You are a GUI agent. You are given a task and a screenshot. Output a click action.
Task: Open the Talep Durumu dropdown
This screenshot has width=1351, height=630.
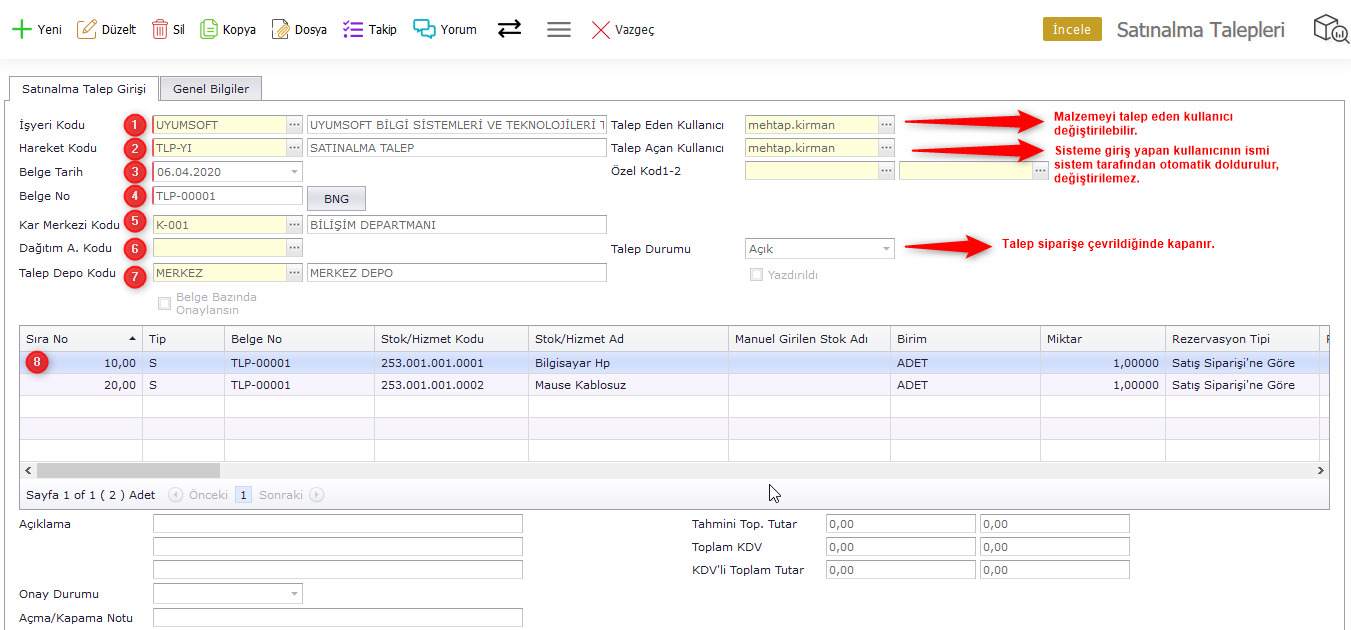tap(886, 249)
